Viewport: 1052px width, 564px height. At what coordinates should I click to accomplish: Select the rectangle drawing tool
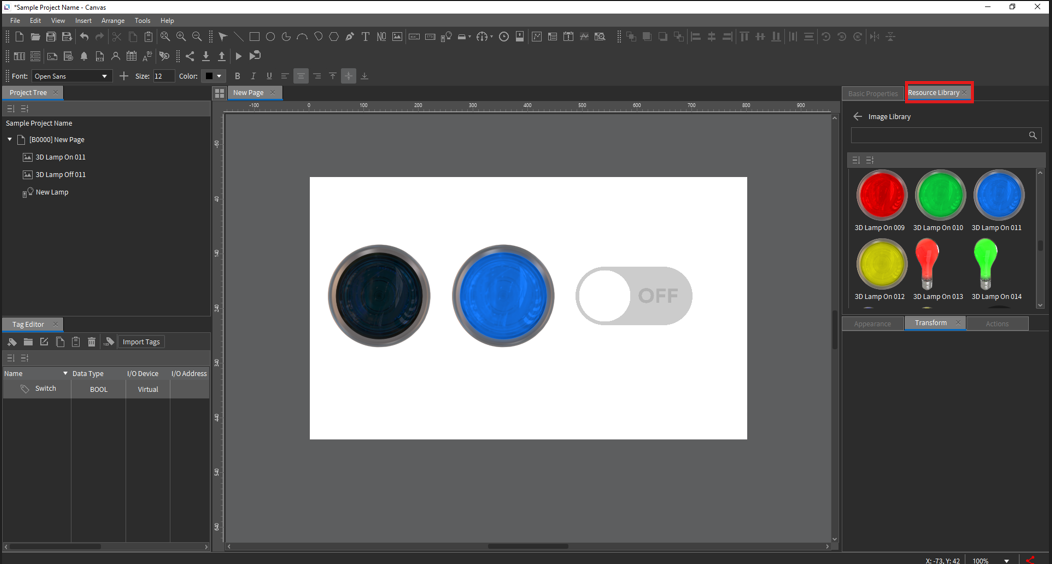(x=254, y=37)
